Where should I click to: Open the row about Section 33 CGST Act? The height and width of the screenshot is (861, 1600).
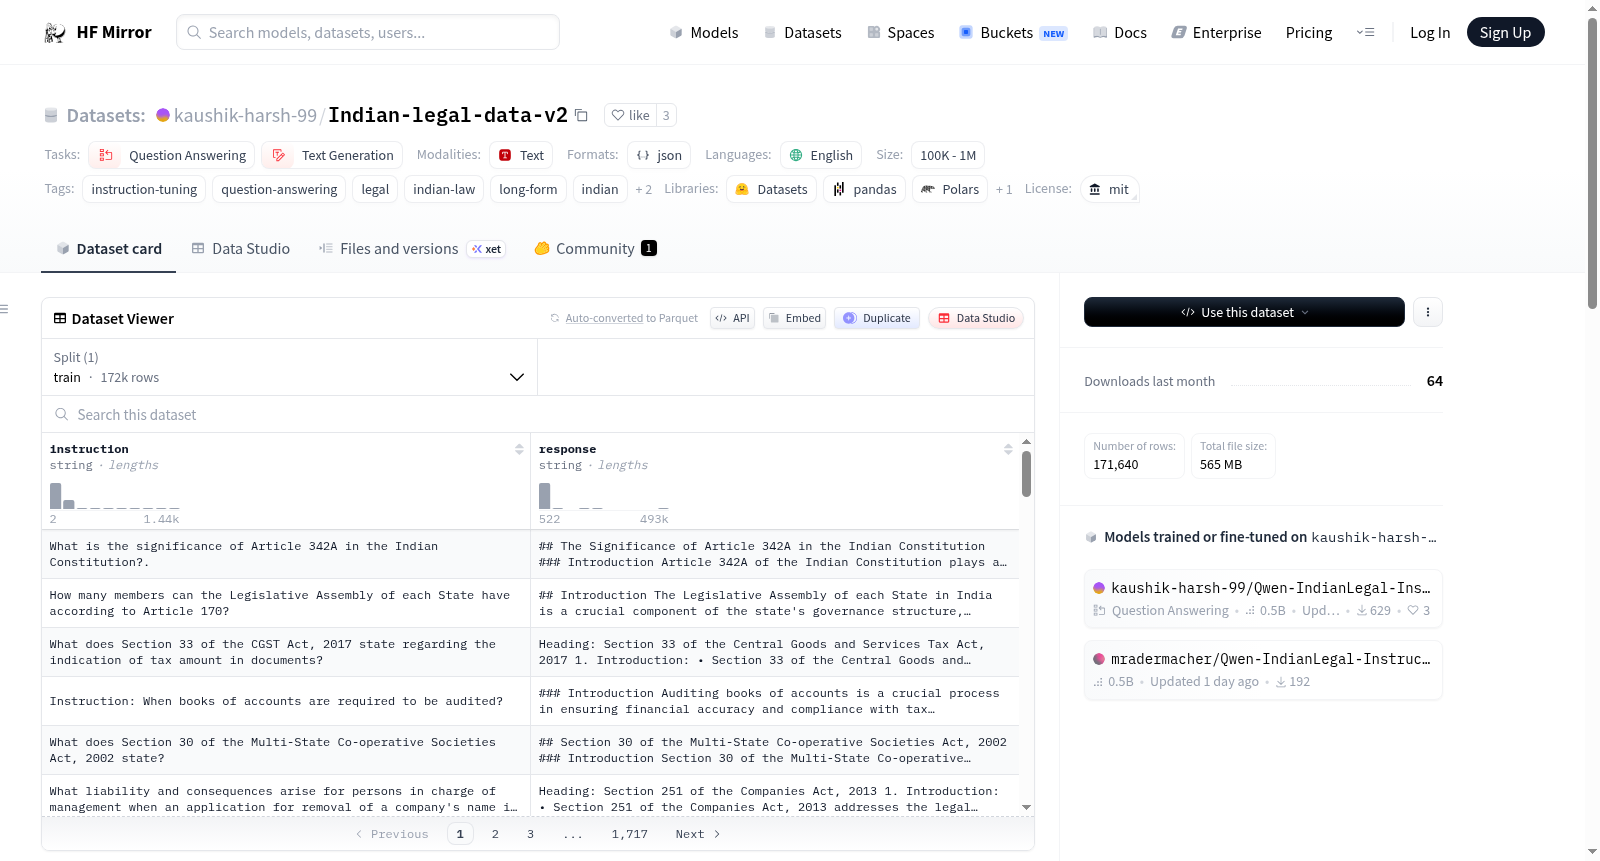(x=530, y=652)
